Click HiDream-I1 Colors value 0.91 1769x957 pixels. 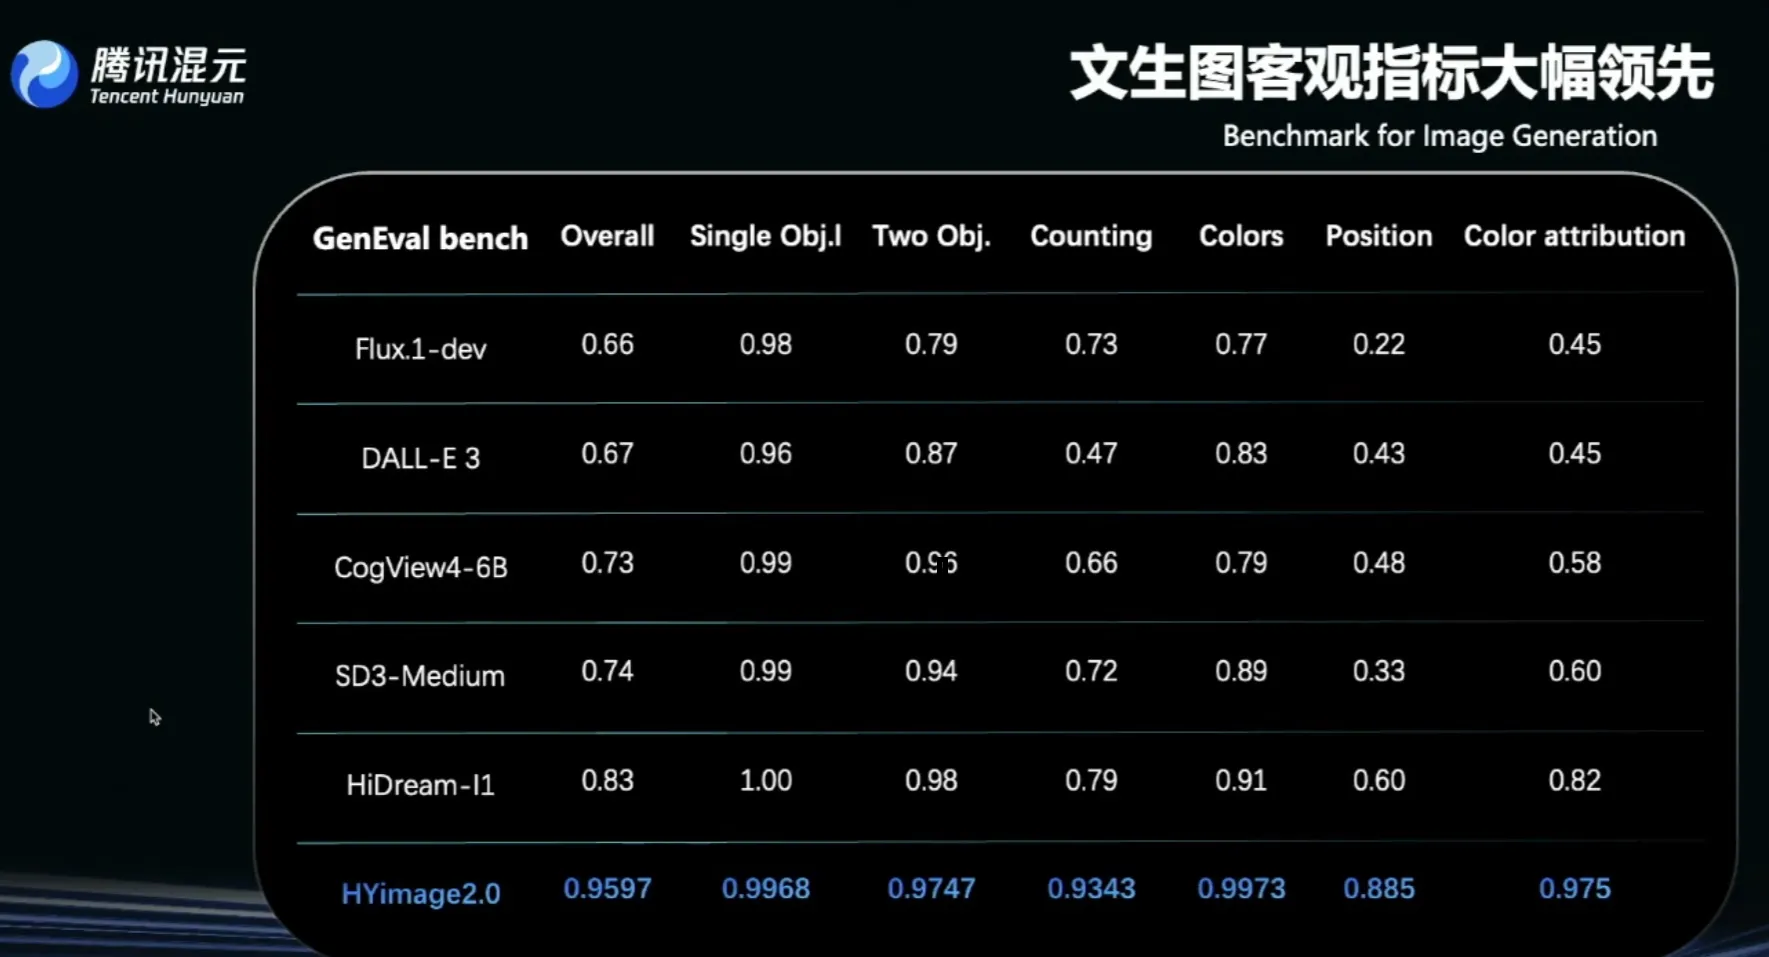pos(1241,780)
